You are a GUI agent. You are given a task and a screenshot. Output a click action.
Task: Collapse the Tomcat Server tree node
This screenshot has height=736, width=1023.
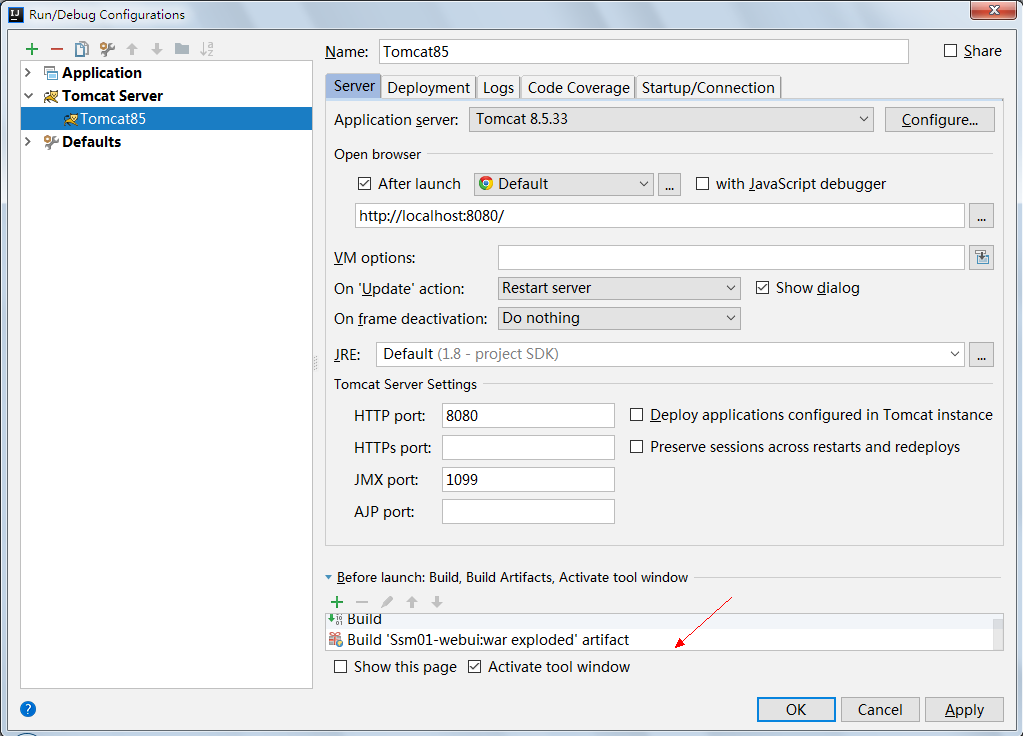(28, 96)
